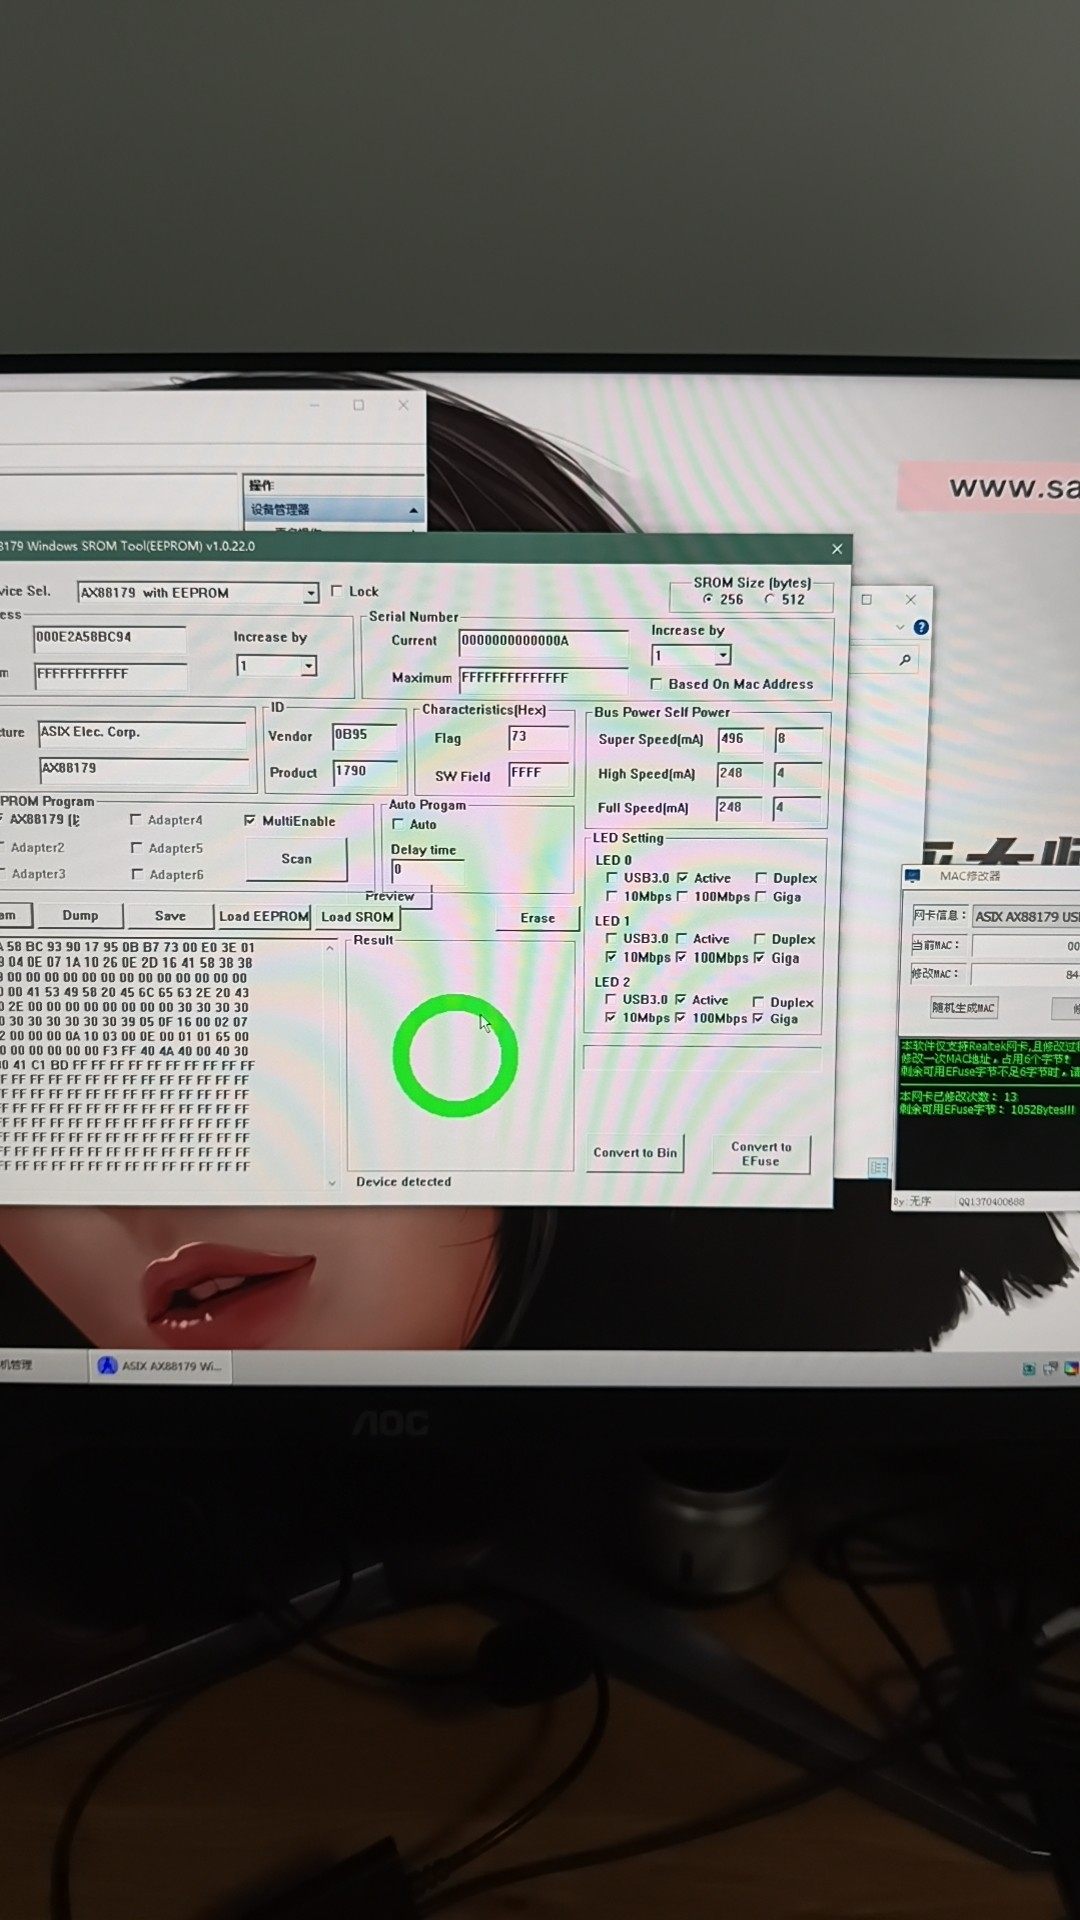Click the 'Device detected' status text
Image resolution: width=1080 pixels, height=1920 pixels.
403,1181
